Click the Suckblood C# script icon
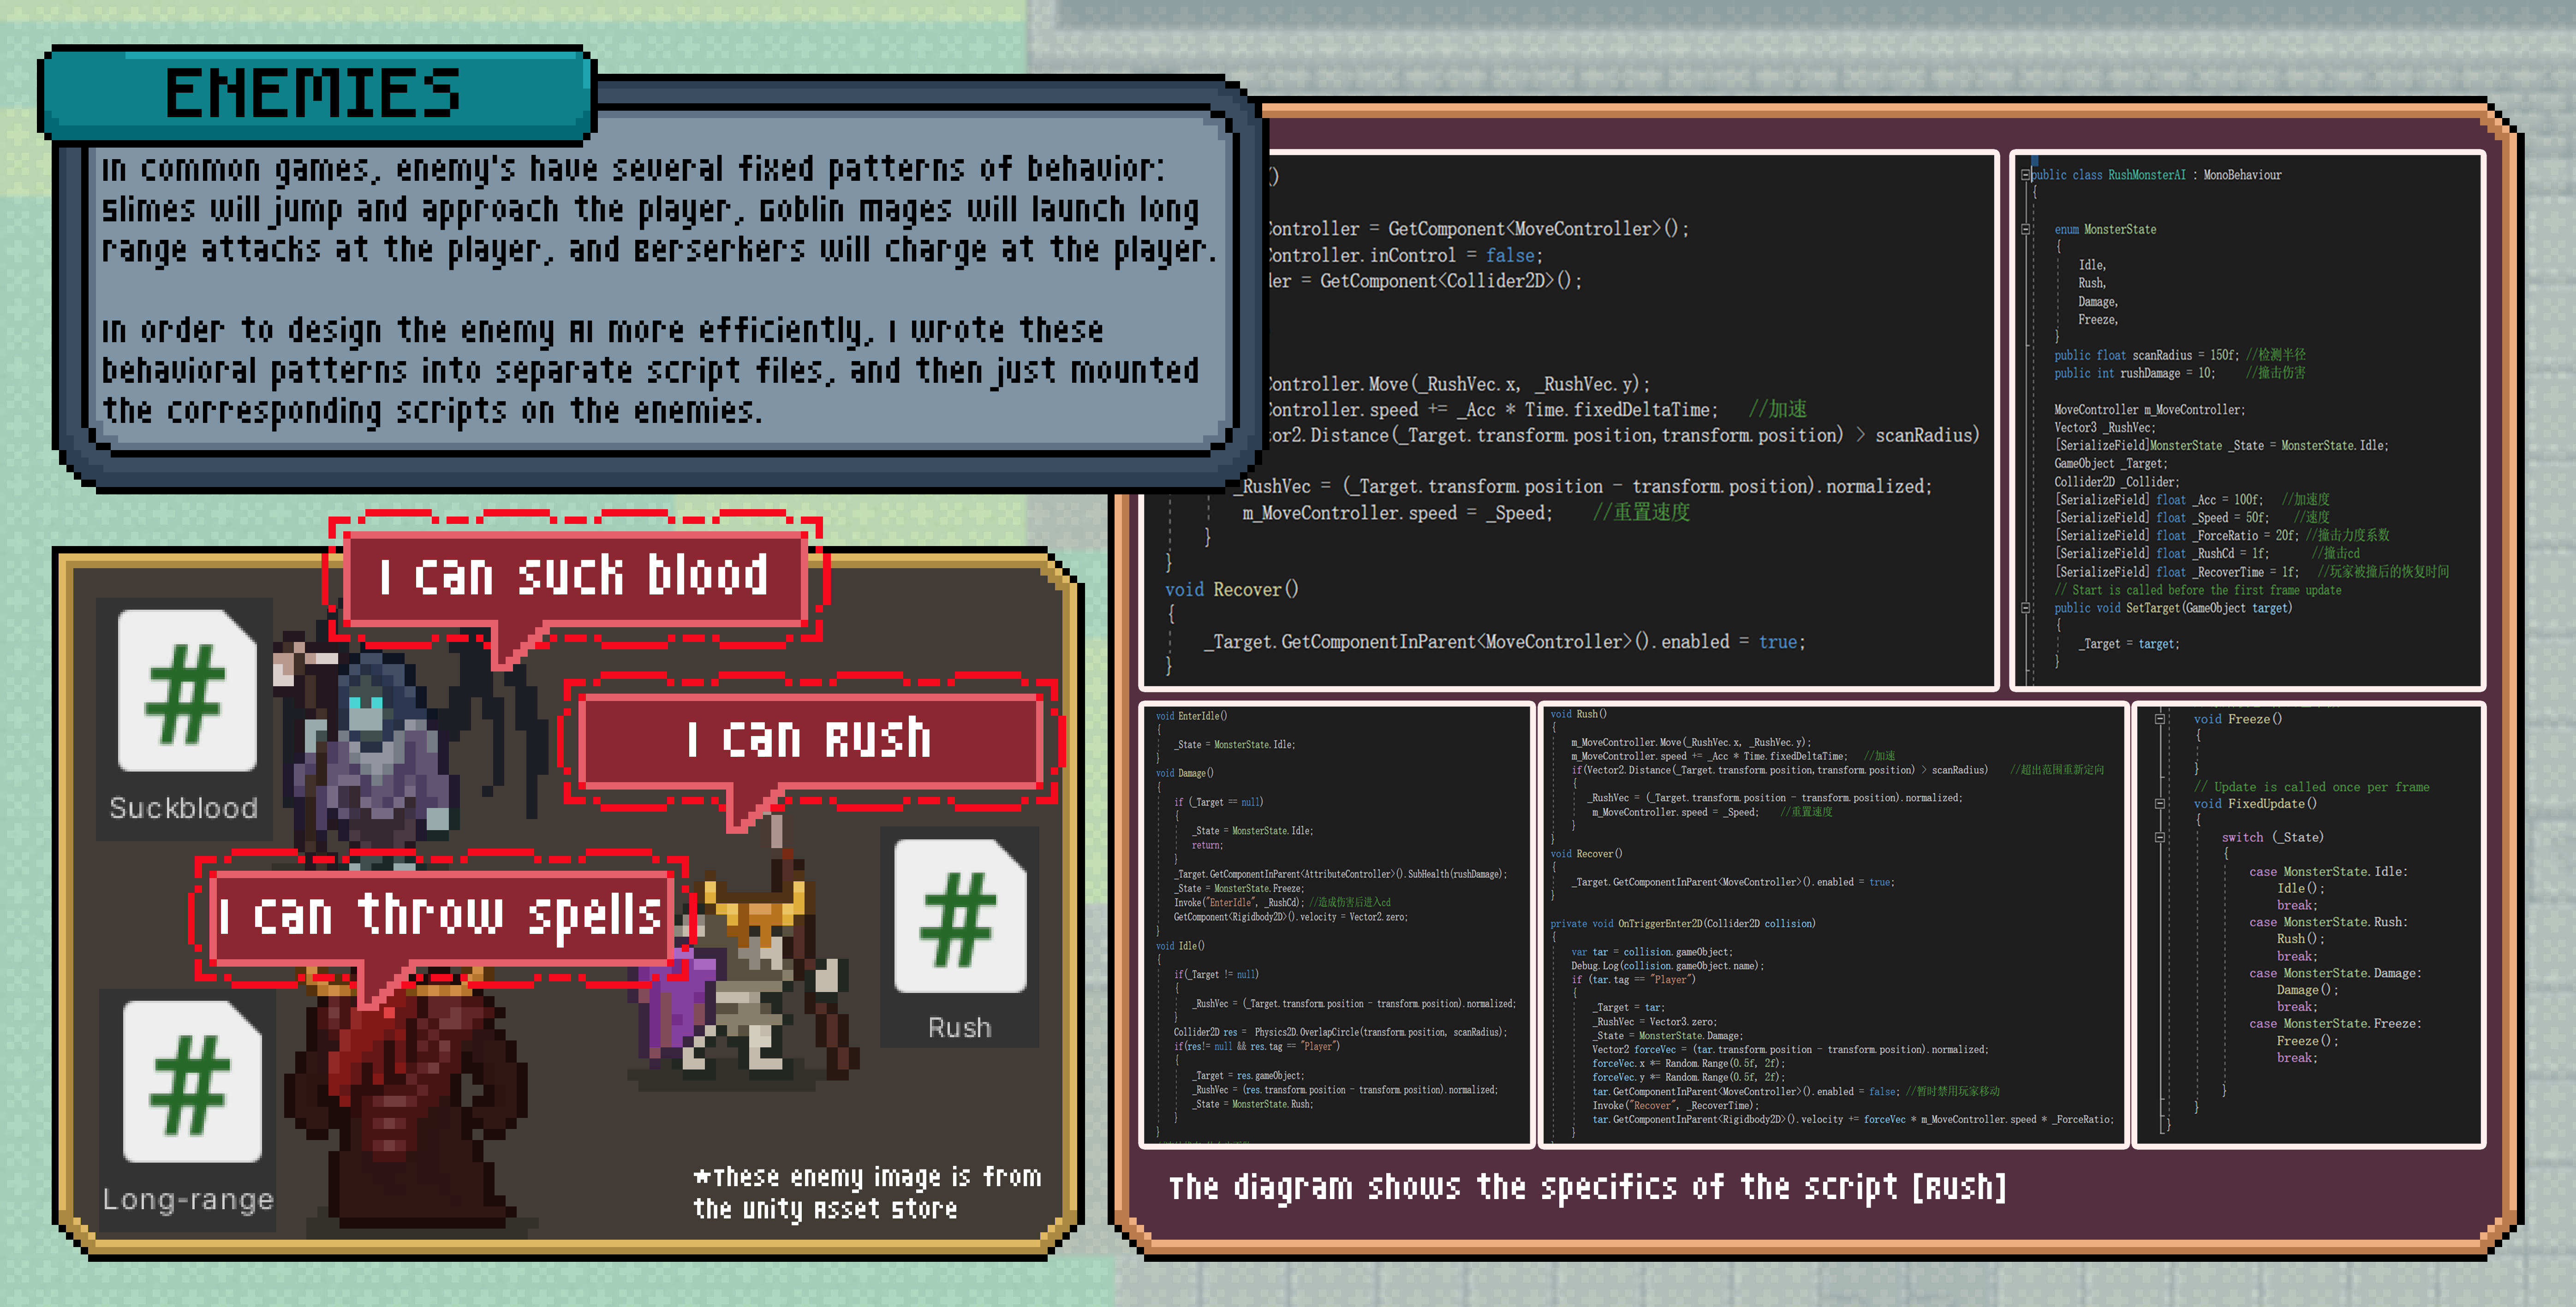The width and height of the screenshot is (2576, 1307). [x=186, y=691]
